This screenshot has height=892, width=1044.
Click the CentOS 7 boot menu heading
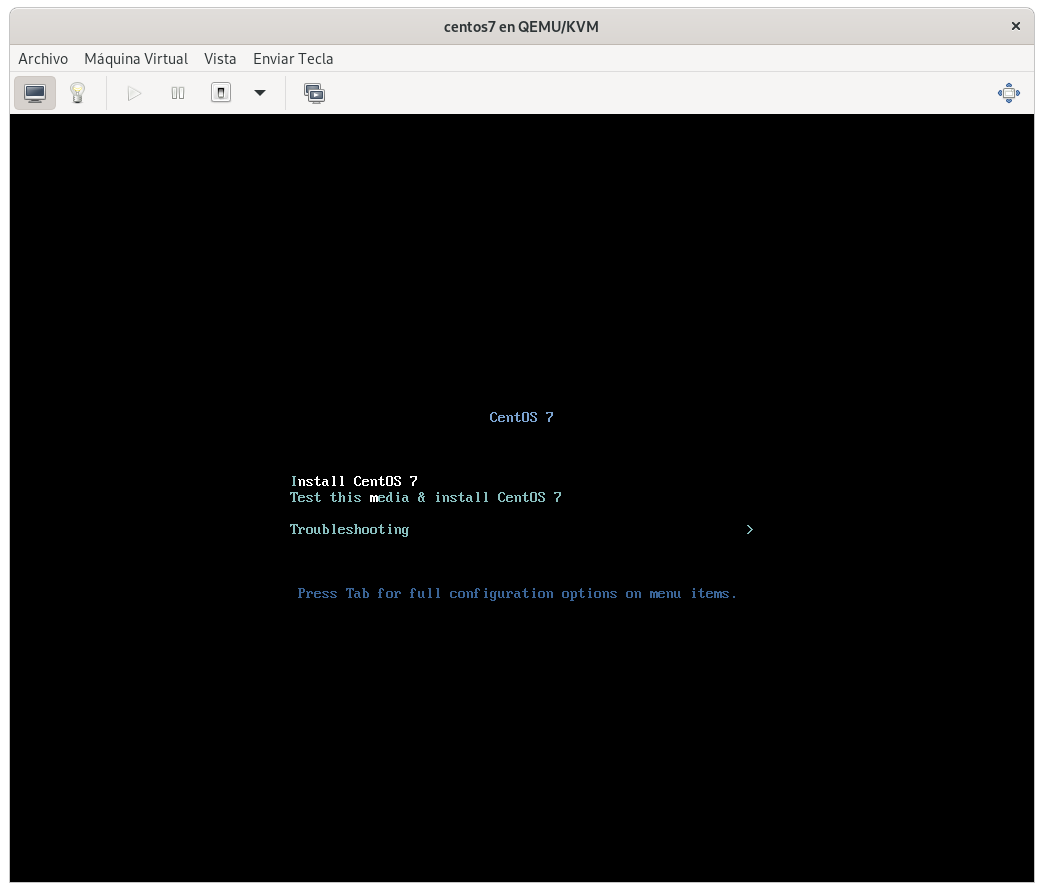(x=521, y=417)
